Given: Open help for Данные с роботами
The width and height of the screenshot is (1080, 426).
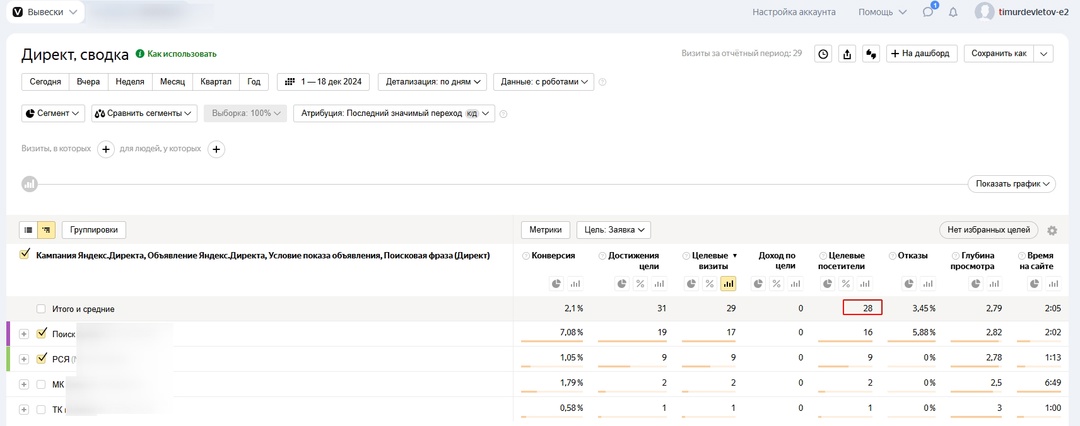Looking at the screenshot, I should coord(602,82).
